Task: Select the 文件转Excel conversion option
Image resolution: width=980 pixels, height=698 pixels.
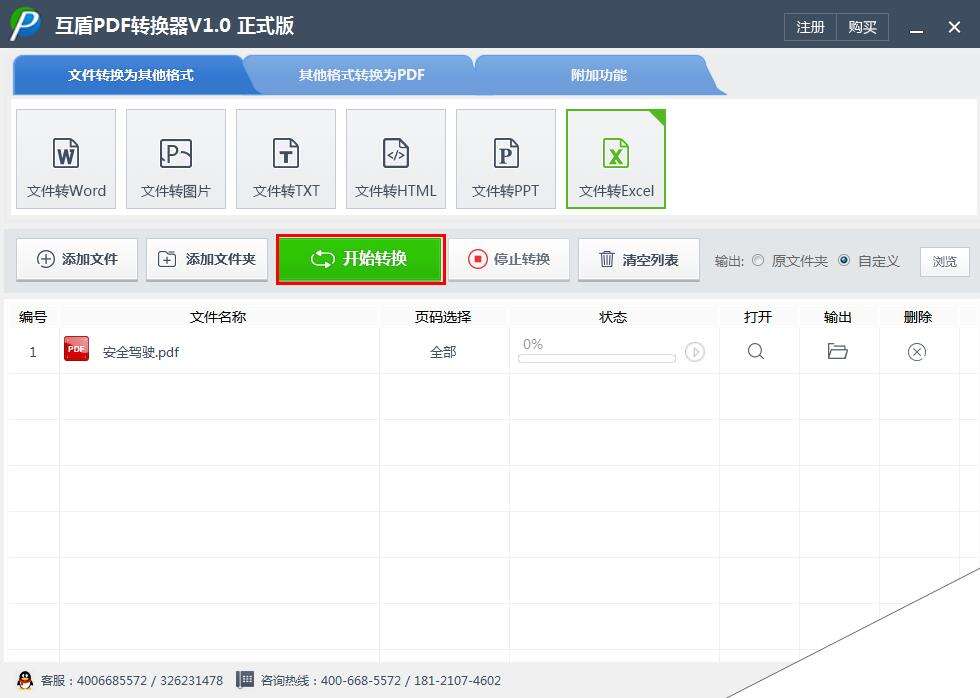Action: tap(616, 159)
